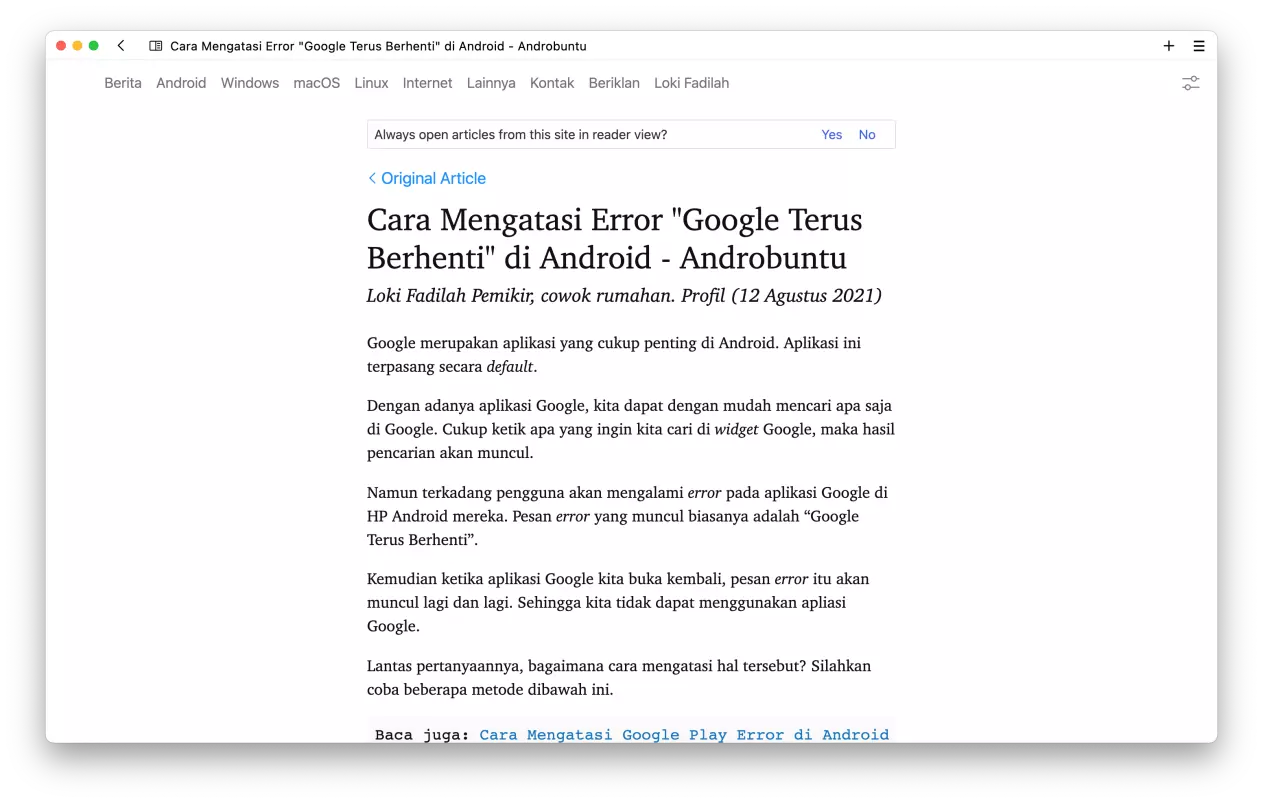Return to the Original Article

coord(433,177)
